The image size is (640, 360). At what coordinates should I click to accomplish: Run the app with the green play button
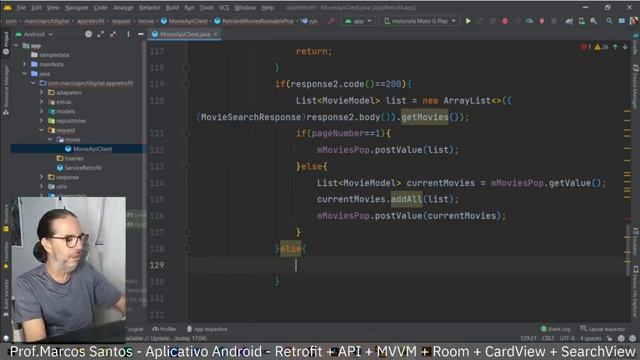[468, 21]
